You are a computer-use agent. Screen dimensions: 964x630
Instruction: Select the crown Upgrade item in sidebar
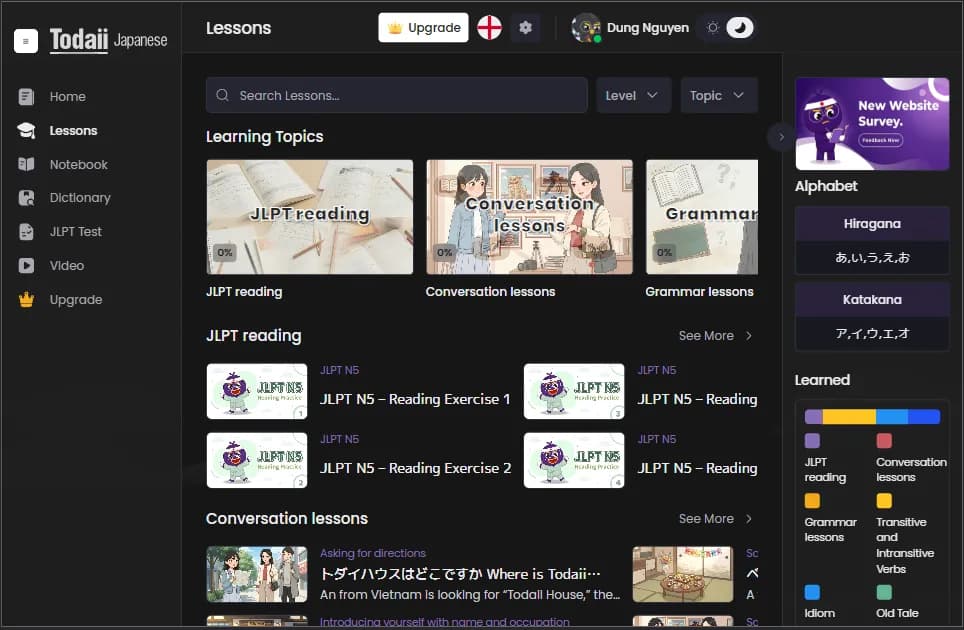tap(76, 300)
